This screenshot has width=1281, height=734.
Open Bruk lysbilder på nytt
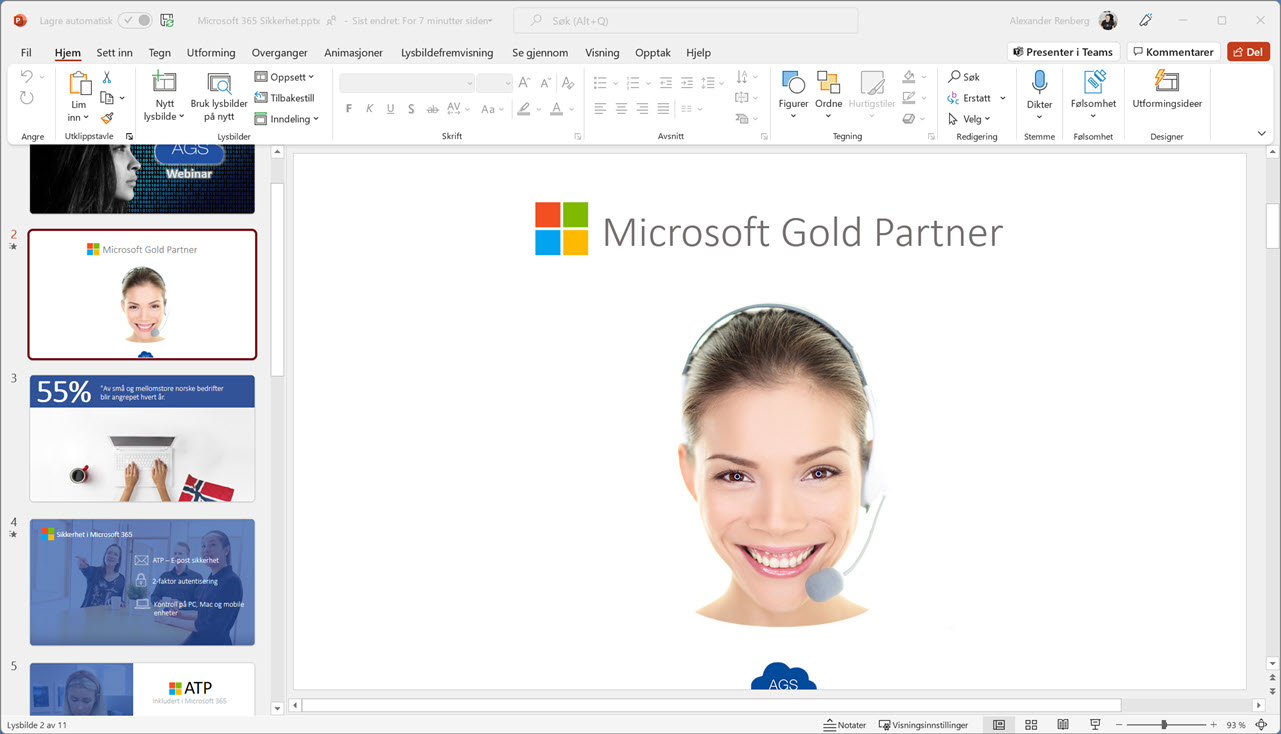219,96
